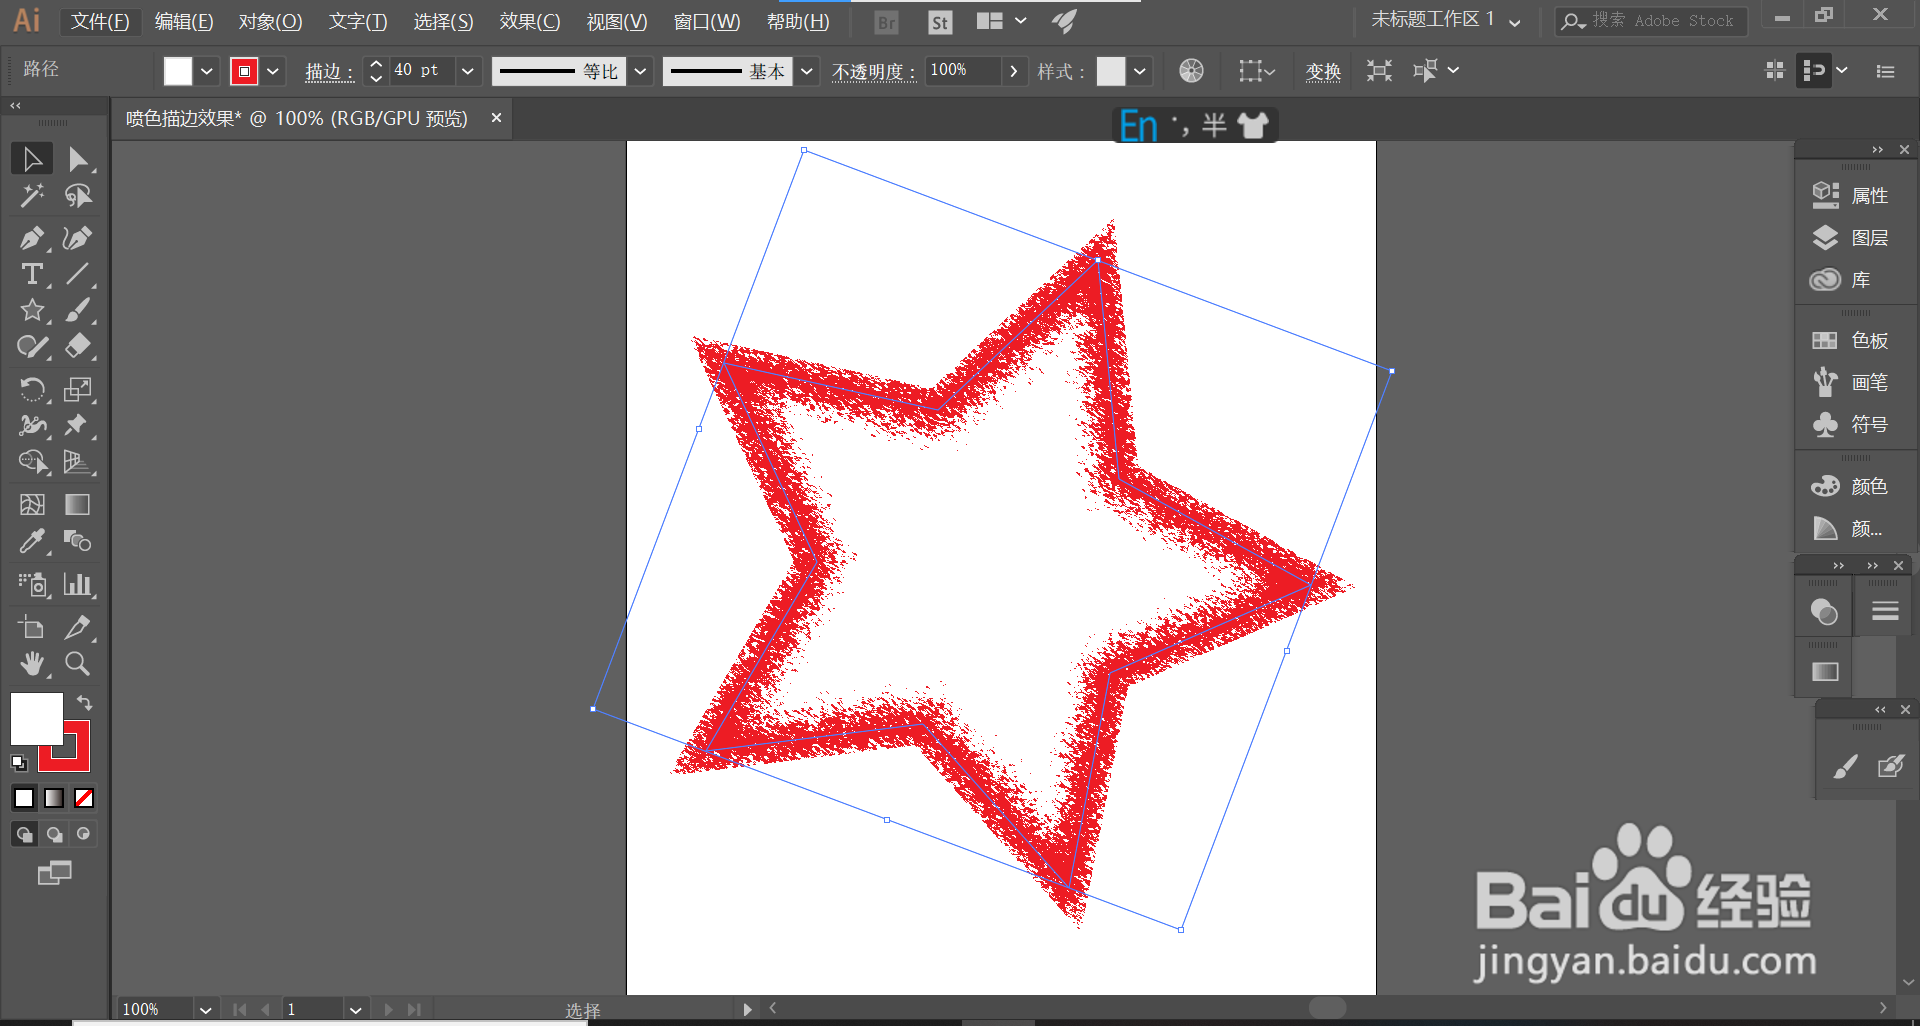Open the 视图(V) menu

(617, 21)
